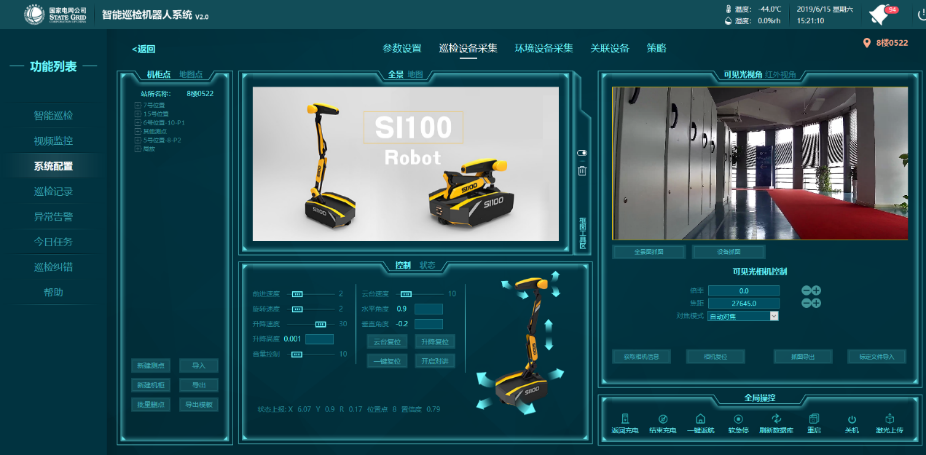
Task: Open the 对焦模式 focus mode dropdown
Action: coord(743,316)
